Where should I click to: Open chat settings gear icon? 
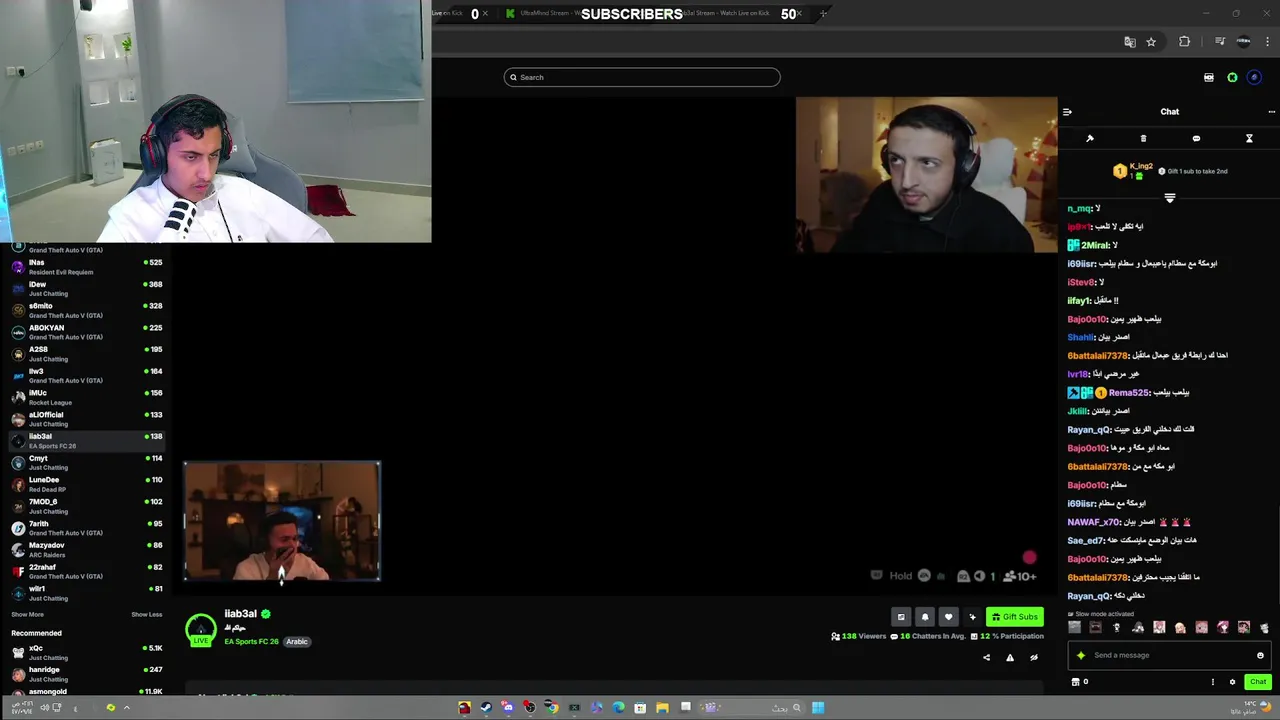1232,682
